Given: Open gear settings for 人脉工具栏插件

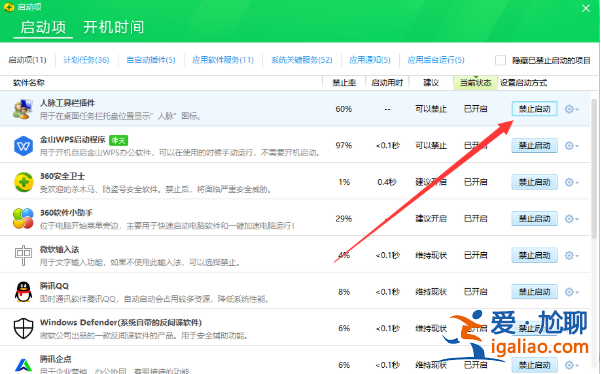Looking at the screenshot, I should (571, 109).
